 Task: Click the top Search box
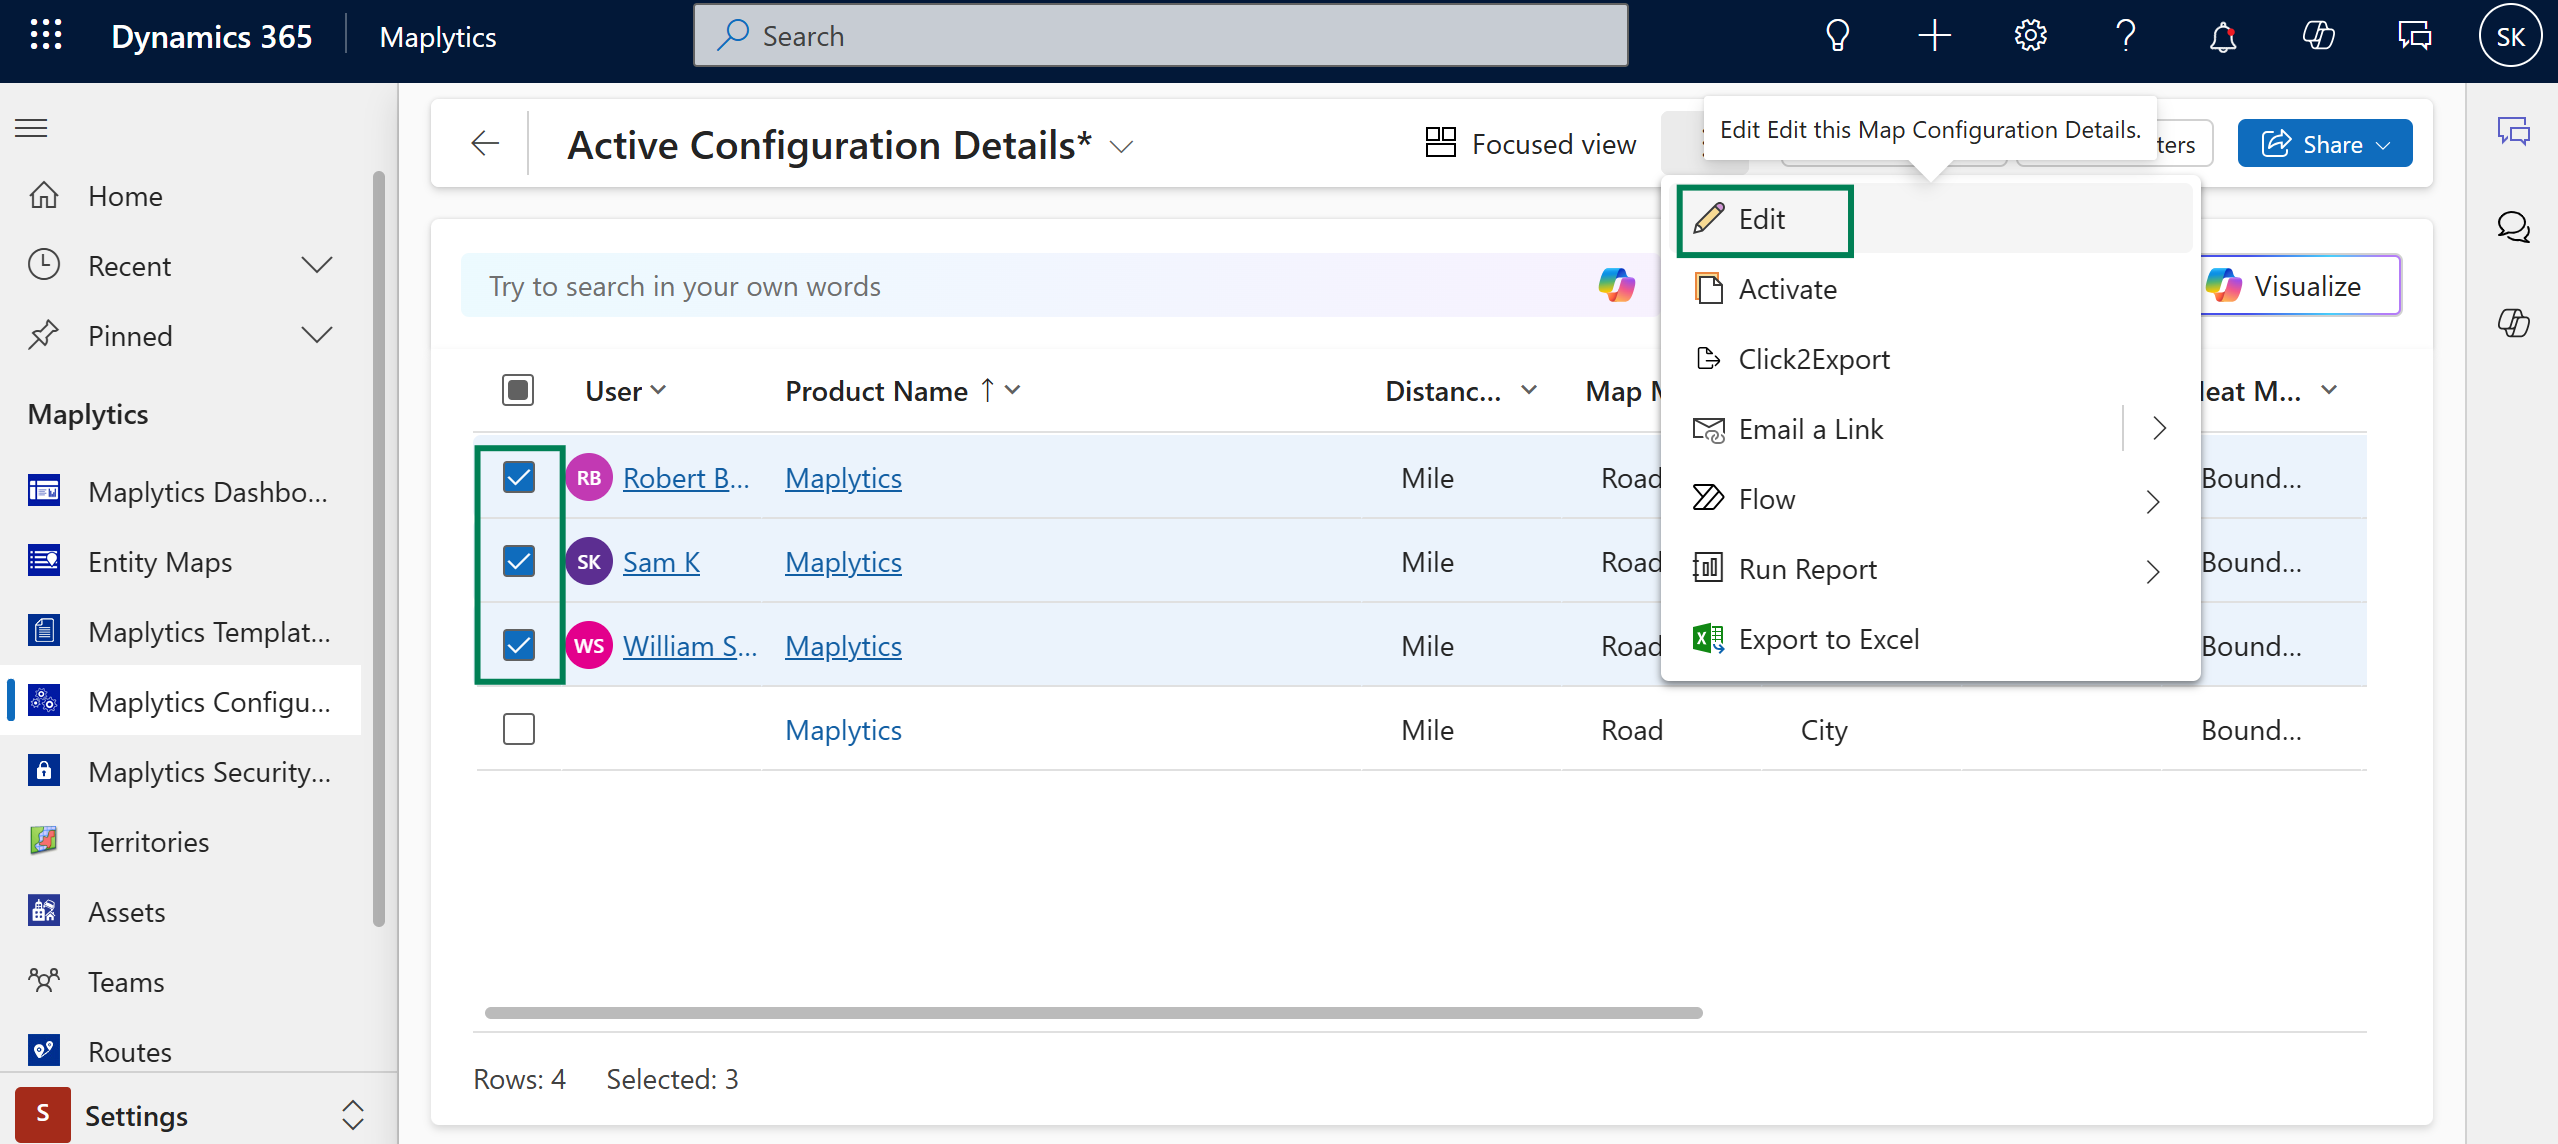point(1160,36)
